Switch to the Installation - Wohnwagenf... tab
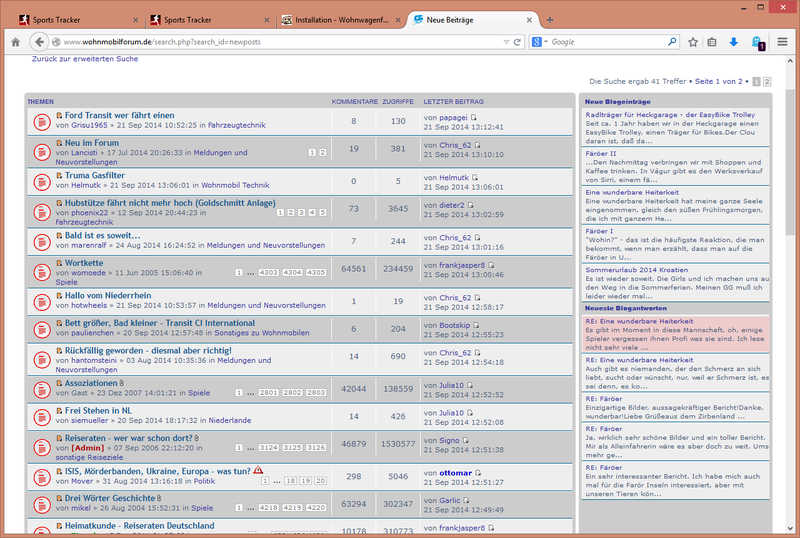 click(x=341, y=20)
